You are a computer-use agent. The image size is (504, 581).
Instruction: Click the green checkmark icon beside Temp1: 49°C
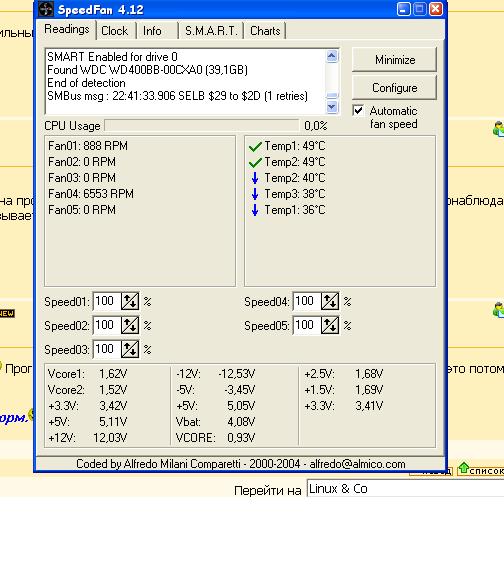(x=255, y=146)
